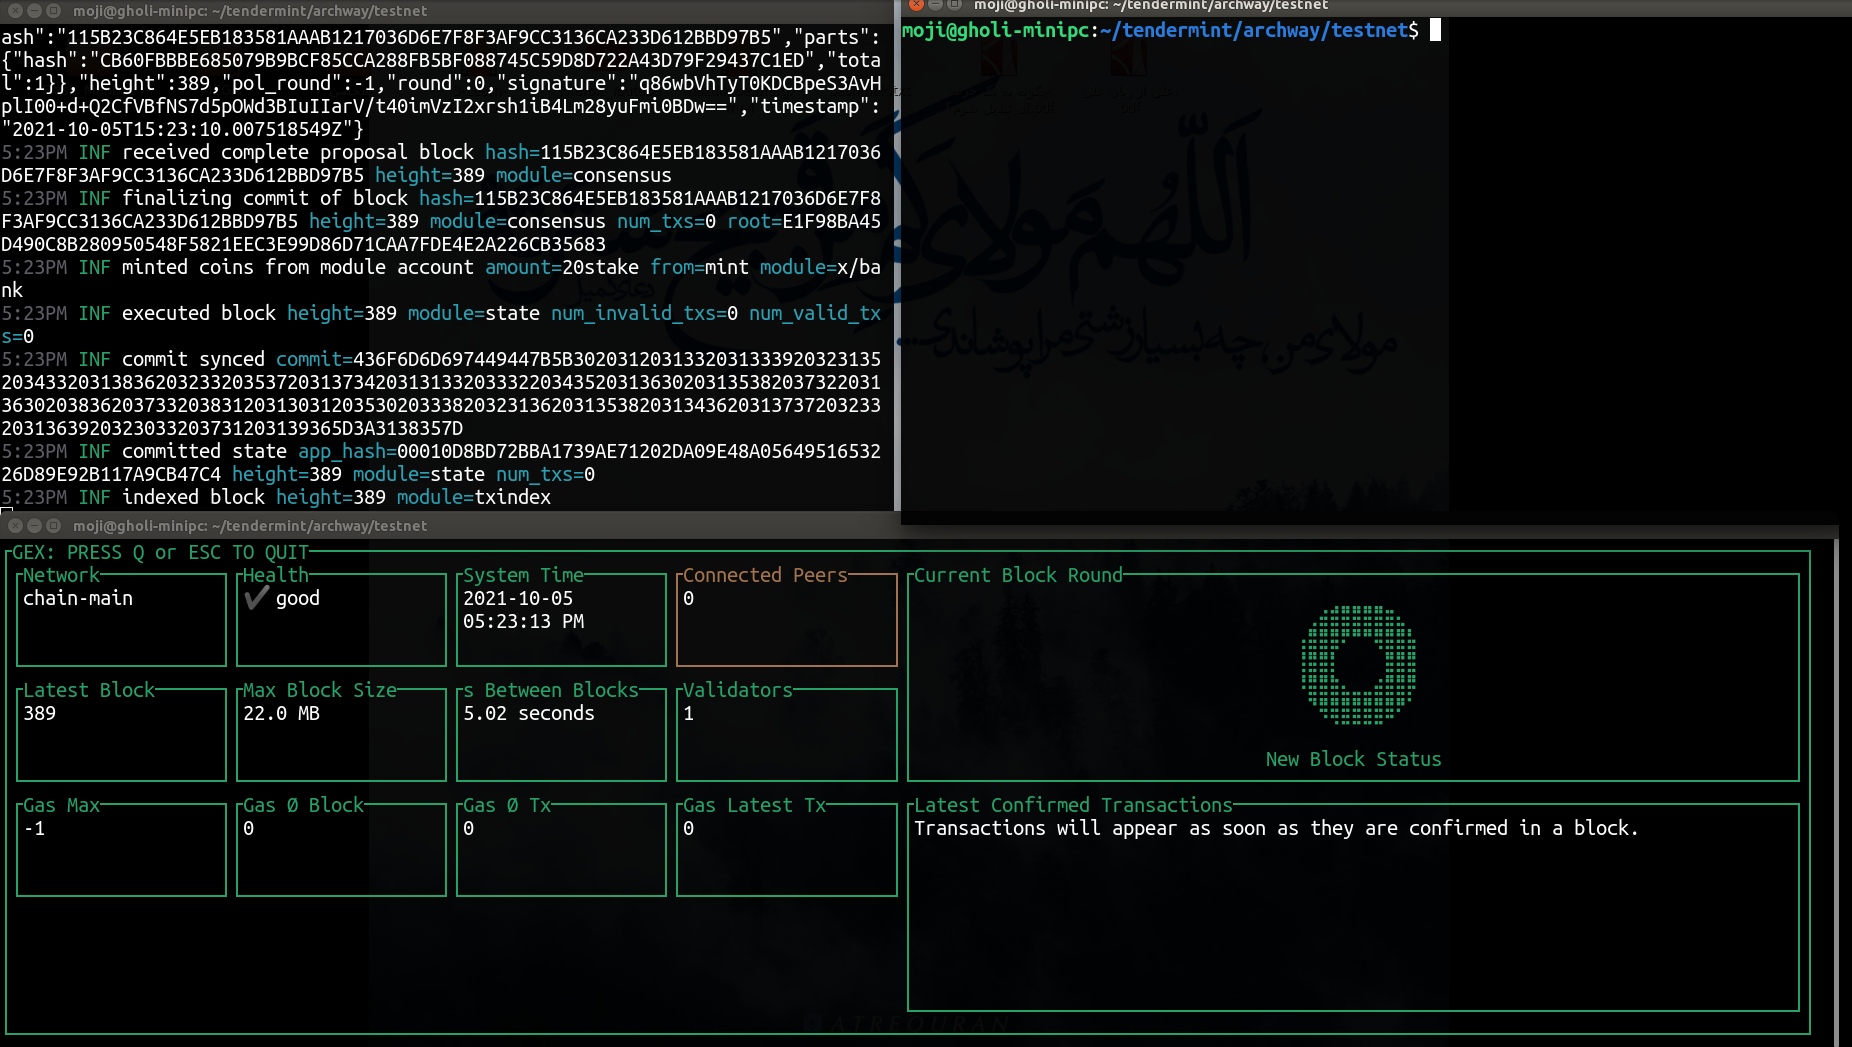Close the top-left log terminal window
The image size is (1852, 1047).
(x=15, y=10)
